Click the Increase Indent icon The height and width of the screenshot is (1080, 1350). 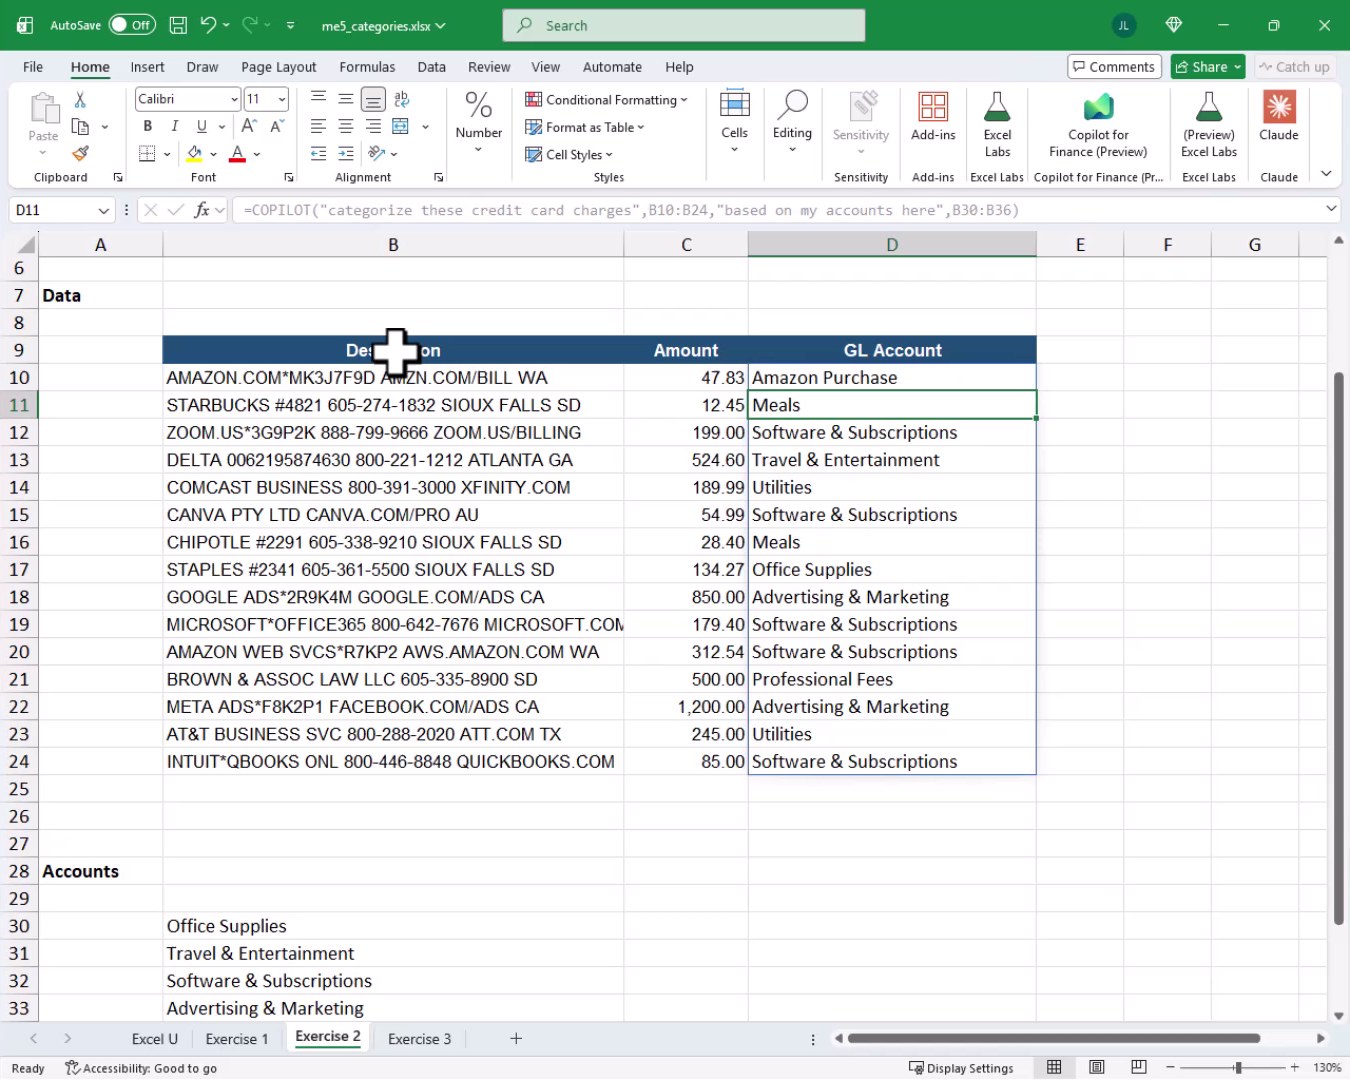point(346,154)
